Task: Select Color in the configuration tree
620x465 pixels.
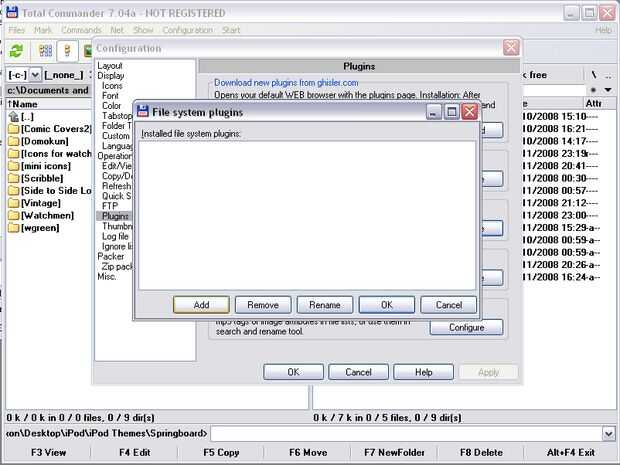Action: (112, 106)
